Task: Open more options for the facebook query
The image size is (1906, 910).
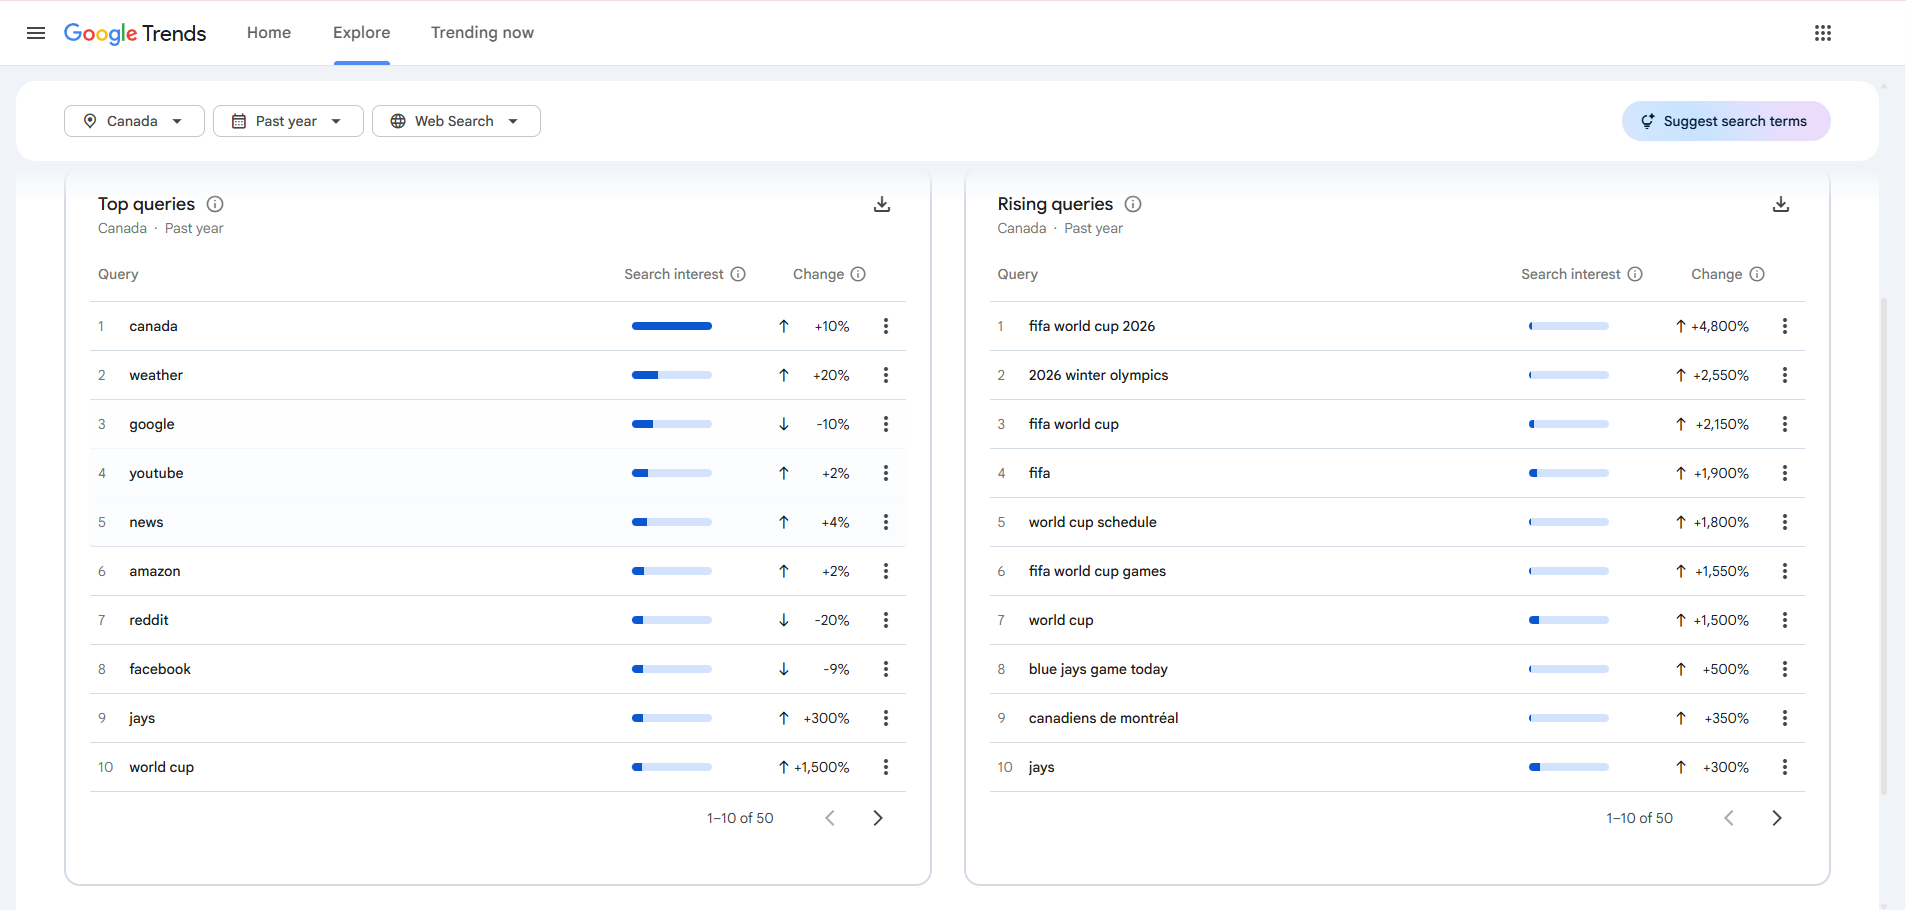Action: tap(886, 669)
